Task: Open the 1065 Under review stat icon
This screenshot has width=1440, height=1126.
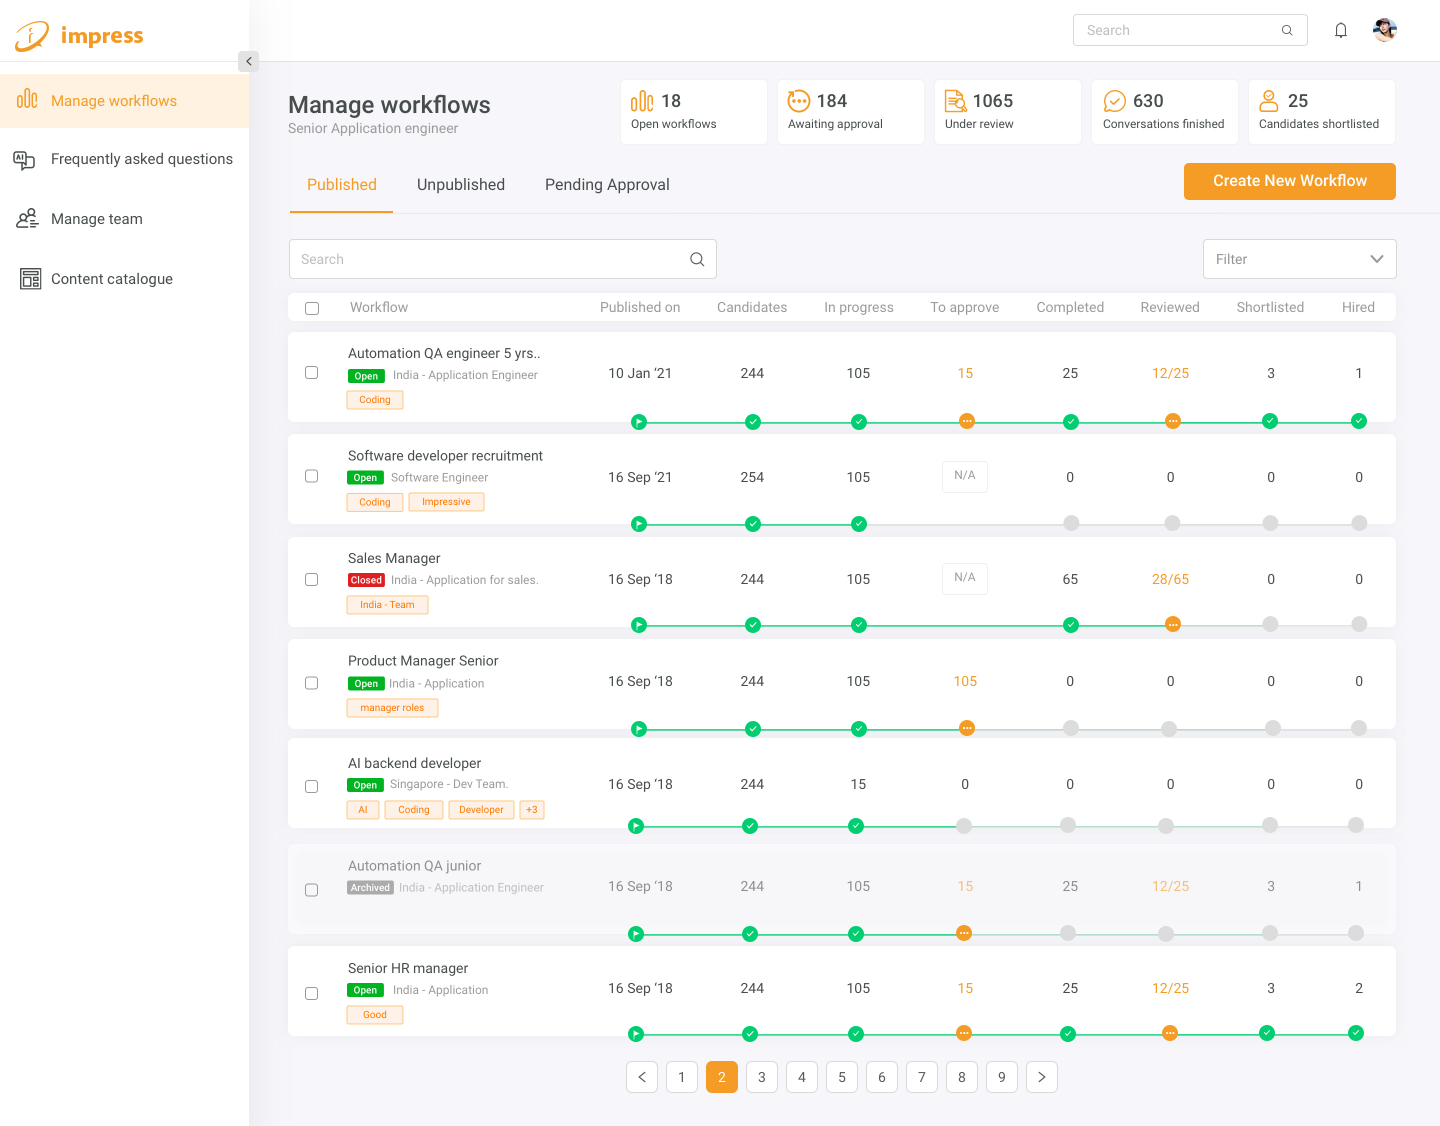Action: tap(955, 101)
